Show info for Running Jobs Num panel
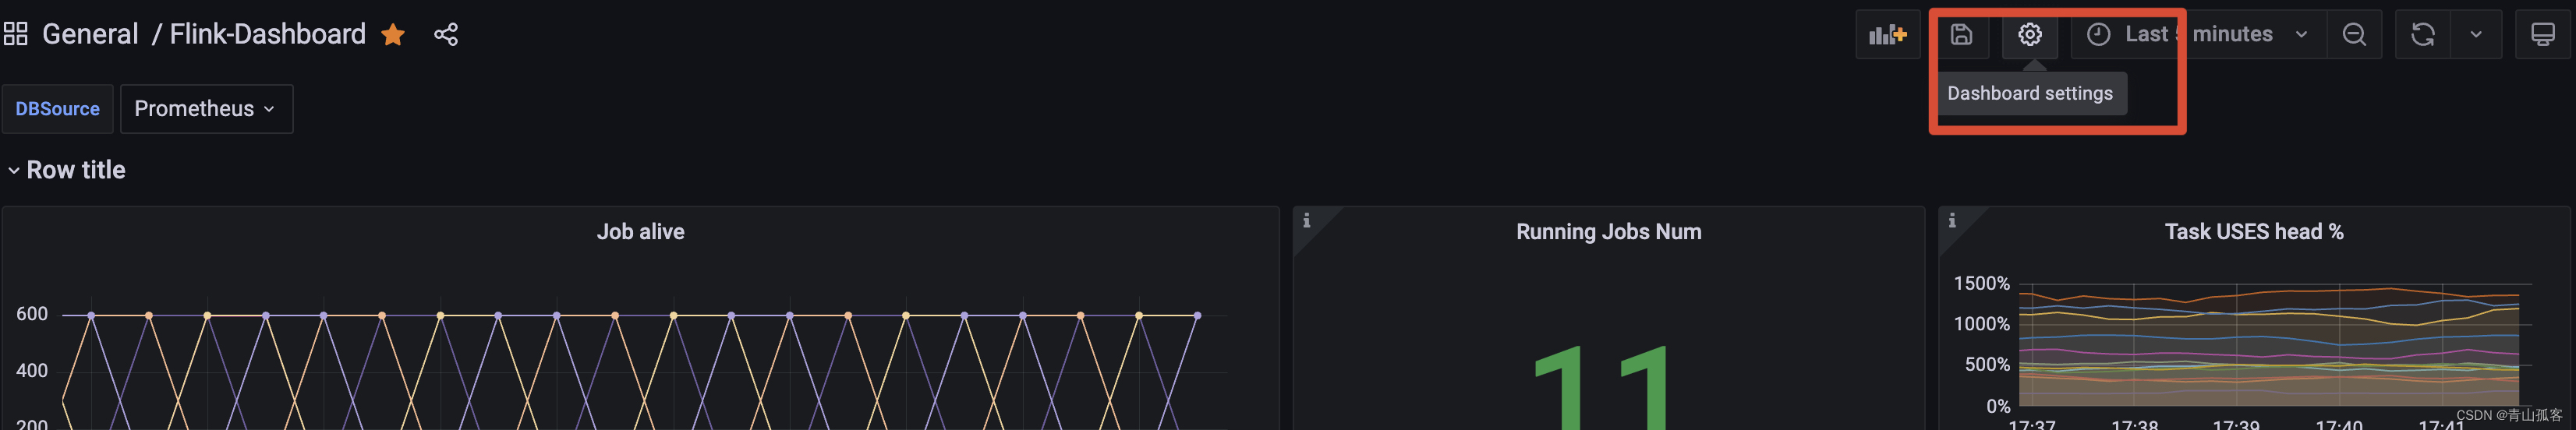Viewport: 2576px width, 430px height. click(x=1306, y=220)
